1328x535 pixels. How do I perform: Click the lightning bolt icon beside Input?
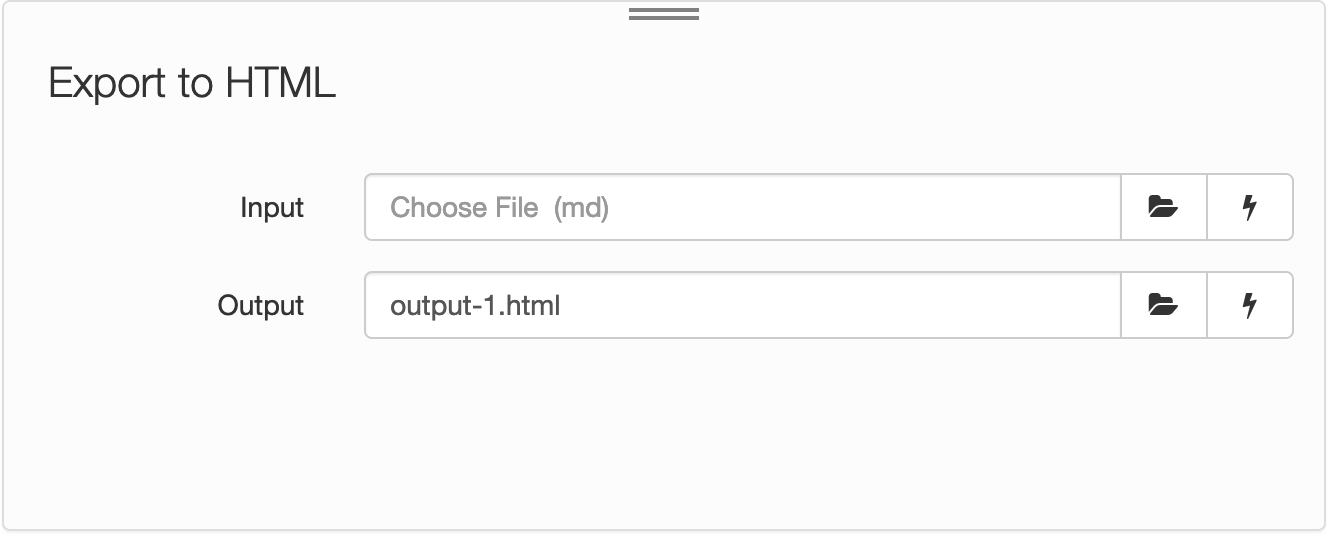point(1249,207)
